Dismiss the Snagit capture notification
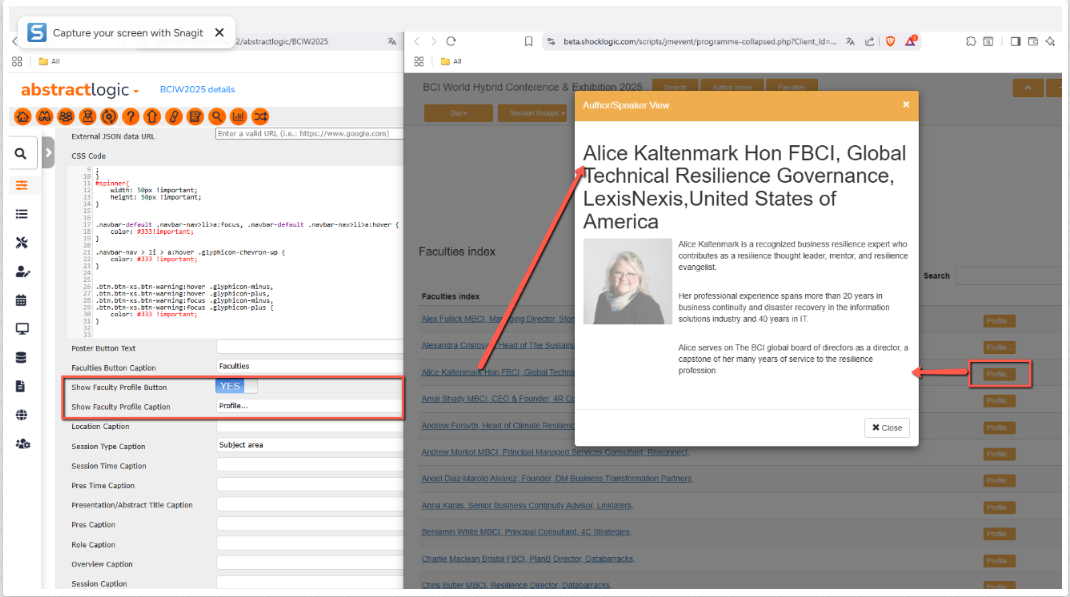Viewport: 1070px width, 597px height. point(219,32)
